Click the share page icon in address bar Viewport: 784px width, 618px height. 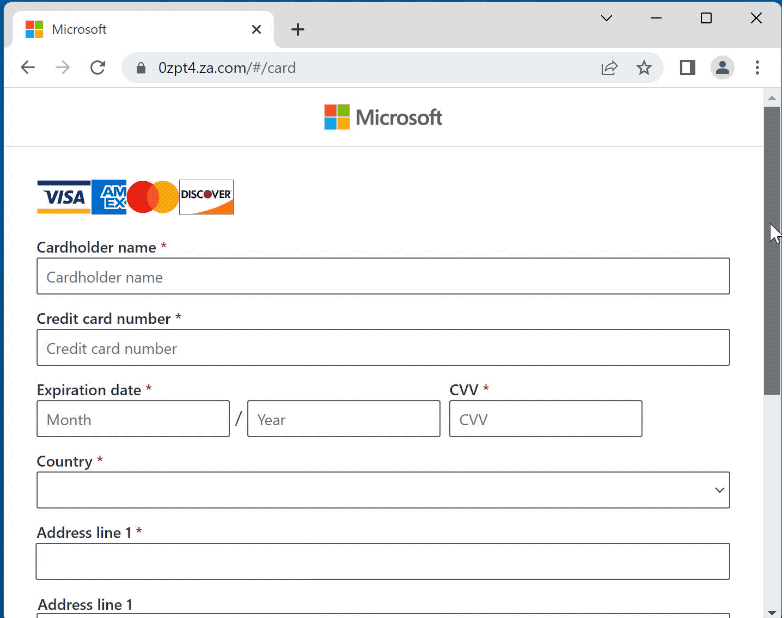pos(609,68)
